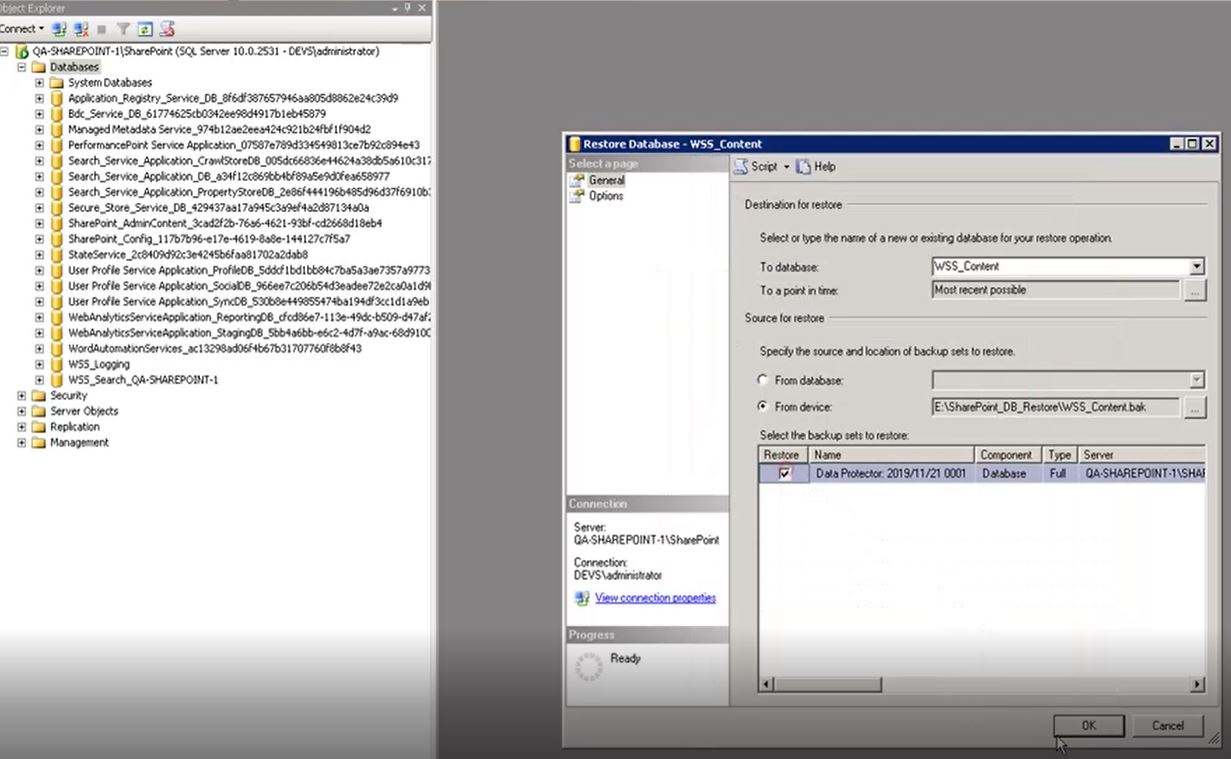
Task: Click the Refresh icon in Object Explorer
Action: point(146,29)
